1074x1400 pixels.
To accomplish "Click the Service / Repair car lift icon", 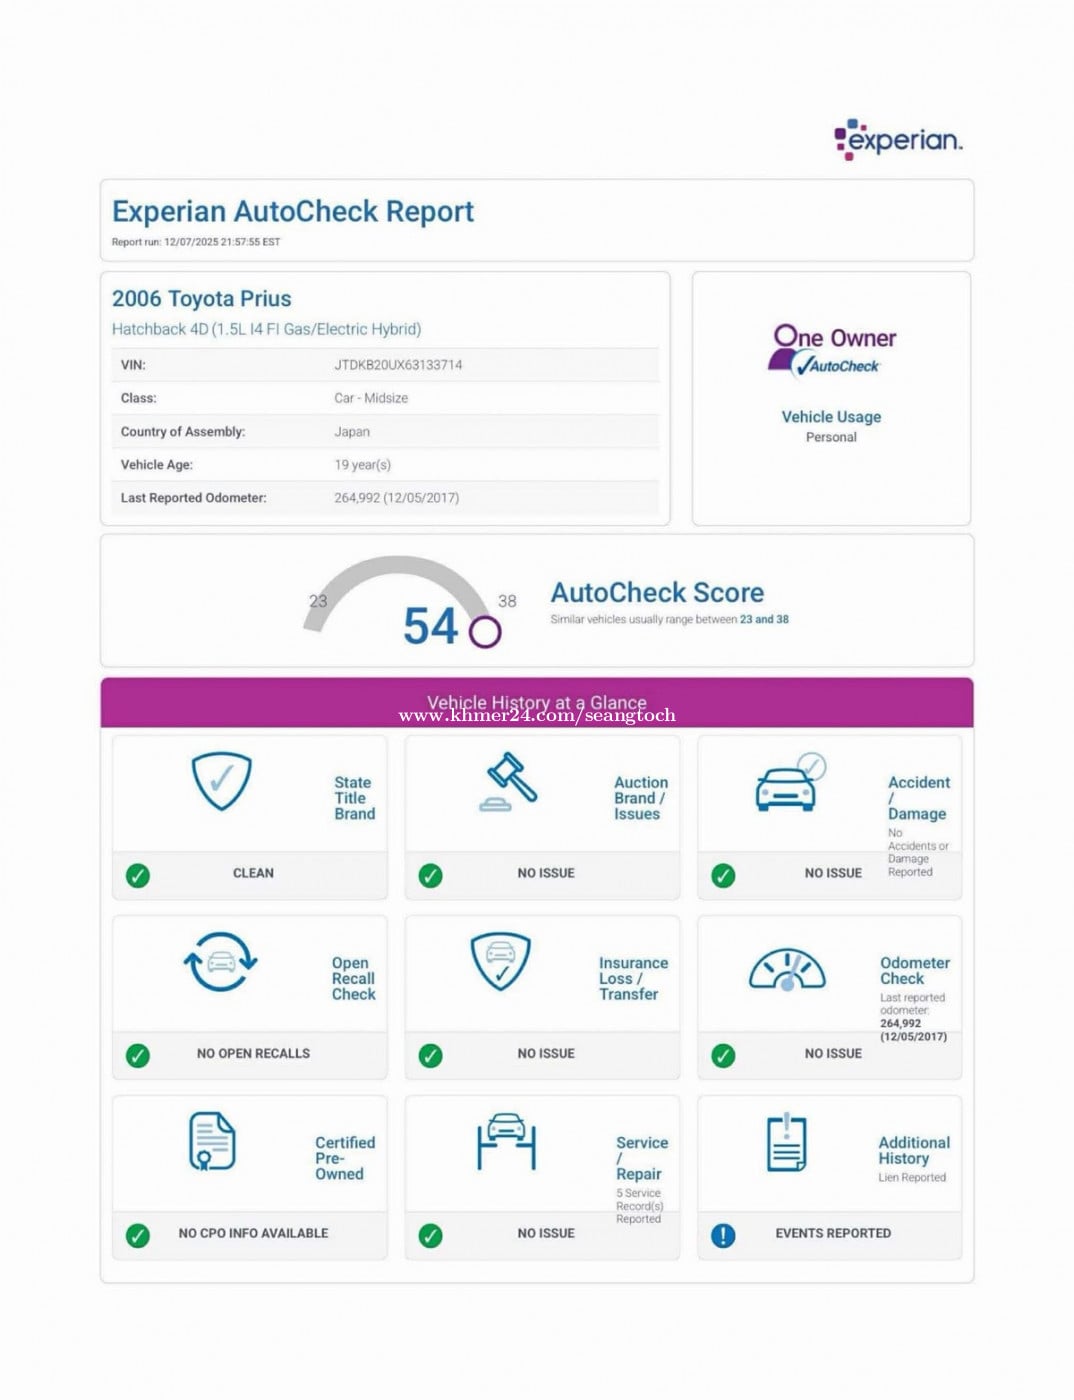I will pyautogui.click(x=506, y=1141).
